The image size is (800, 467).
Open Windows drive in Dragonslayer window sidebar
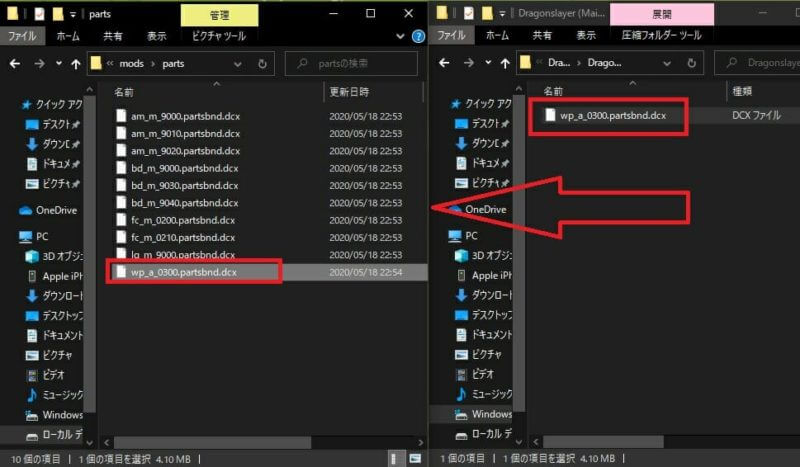click(x=483, y=413)
